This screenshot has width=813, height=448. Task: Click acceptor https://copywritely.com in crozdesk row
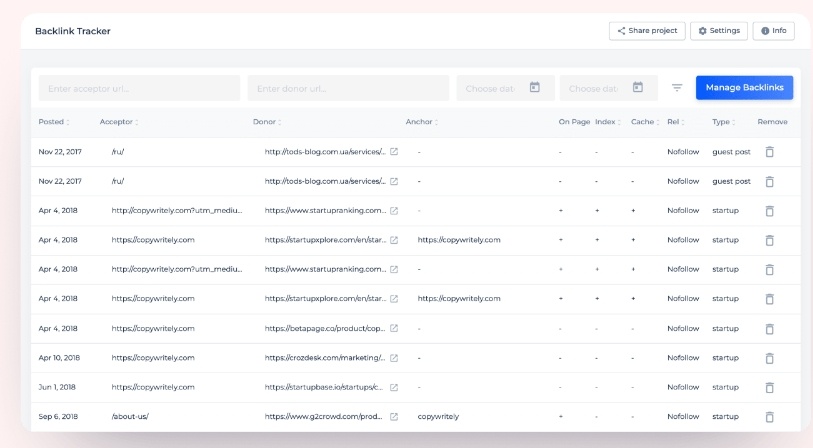point(153,358)
